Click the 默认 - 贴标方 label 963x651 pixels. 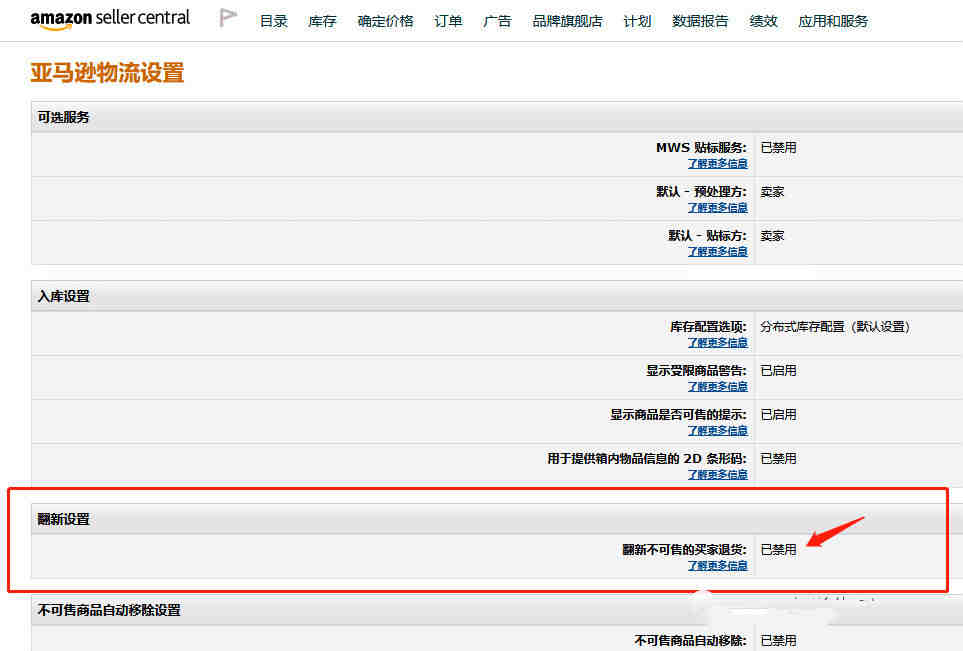[x=708, y=236]
